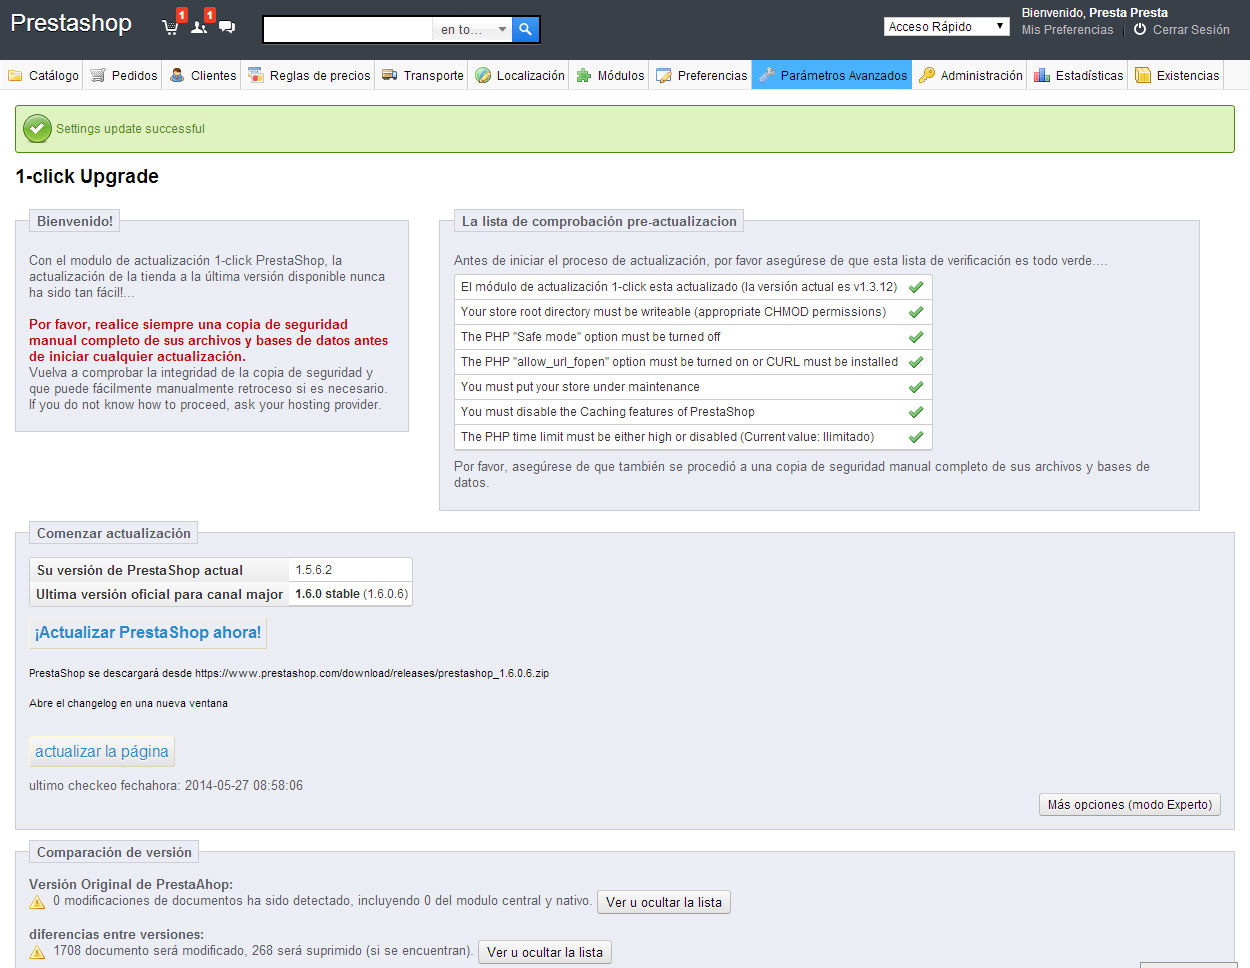Click the 1.6.0 stable (1.6.0.6) value
1250x968 pixels.
click(x=352, y=594)
